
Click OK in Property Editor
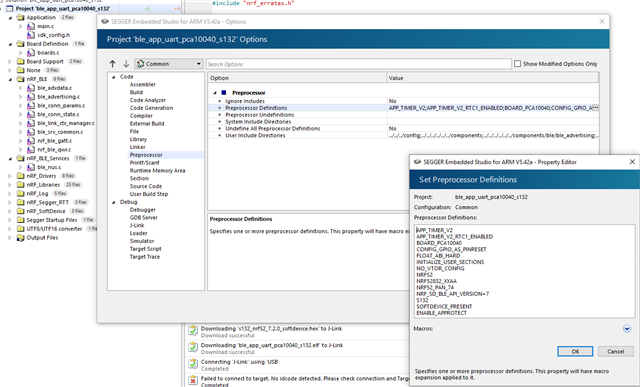575,351
